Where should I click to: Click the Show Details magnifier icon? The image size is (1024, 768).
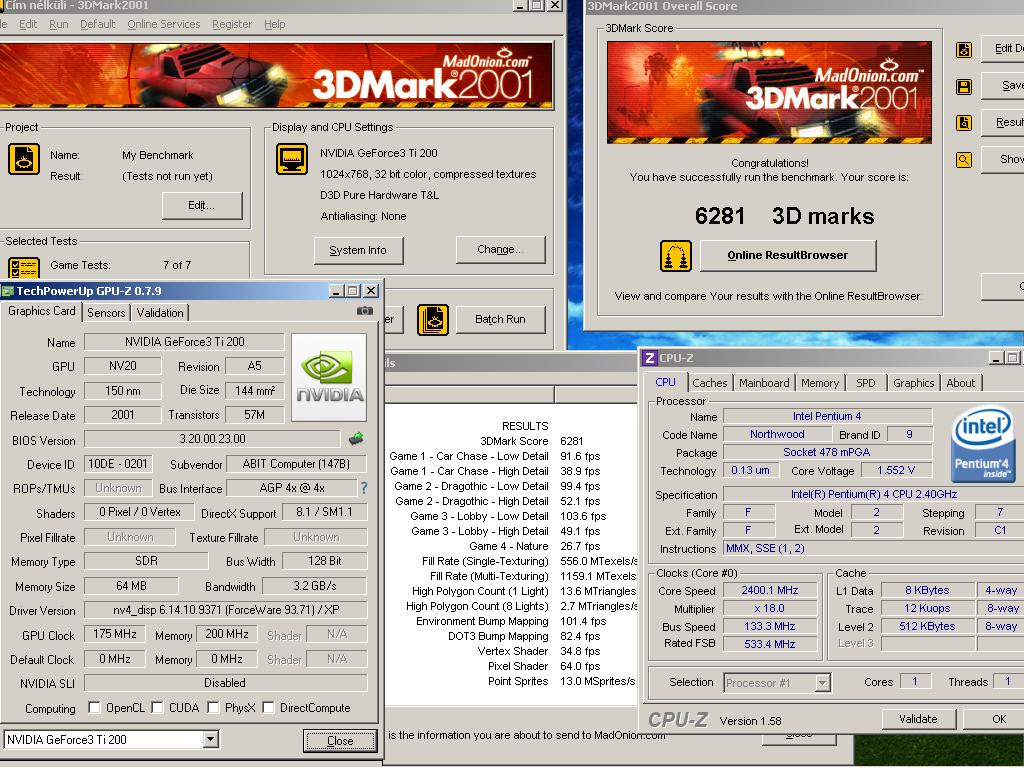963,159
